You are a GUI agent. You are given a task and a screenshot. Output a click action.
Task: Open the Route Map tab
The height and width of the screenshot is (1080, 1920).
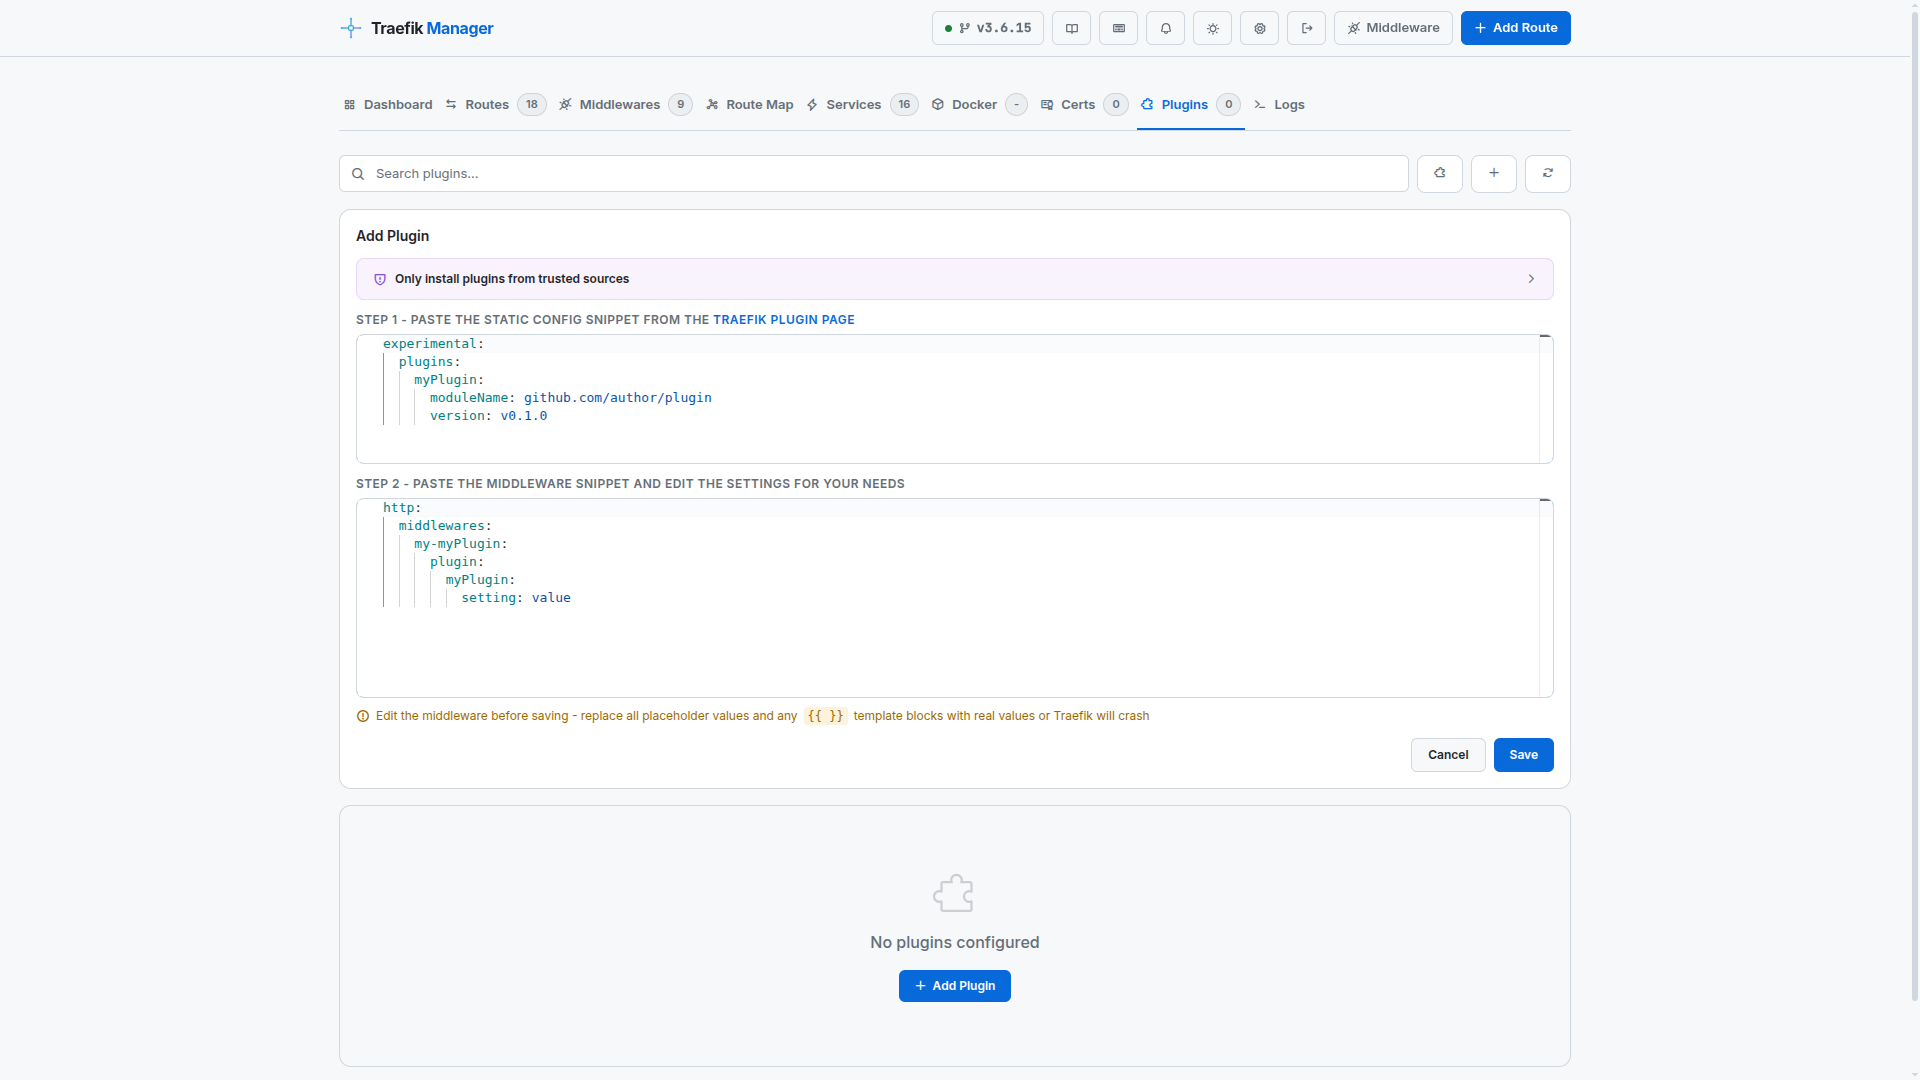pos(750,105)
